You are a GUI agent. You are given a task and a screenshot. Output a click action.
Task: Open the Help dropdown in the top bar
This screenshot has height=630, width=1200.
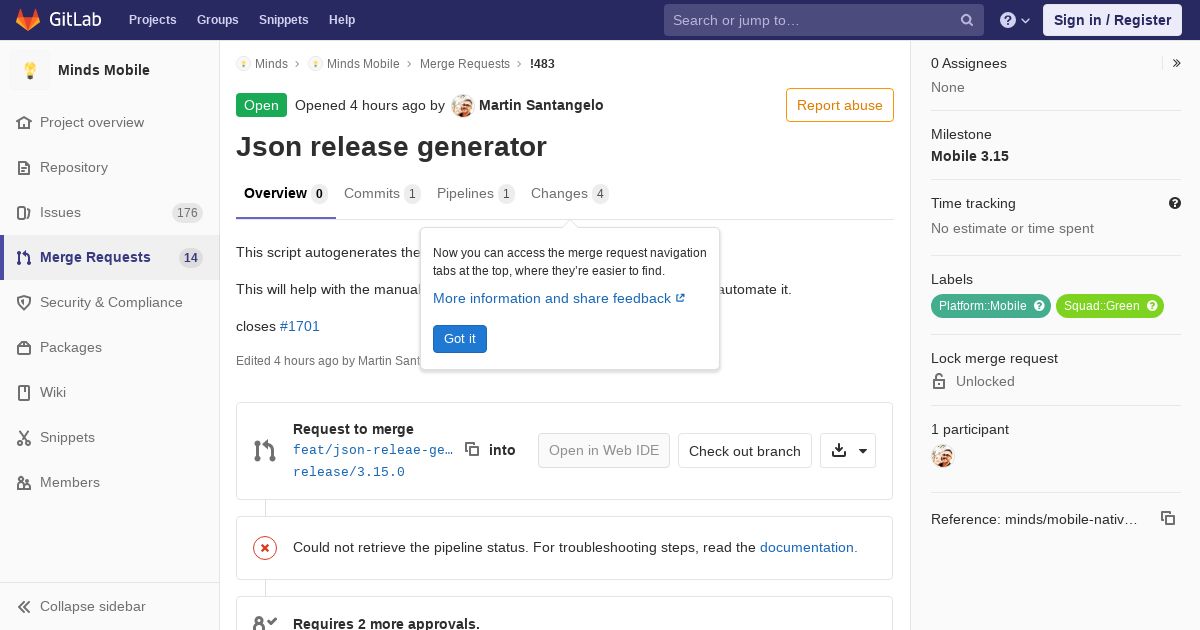1015,20
